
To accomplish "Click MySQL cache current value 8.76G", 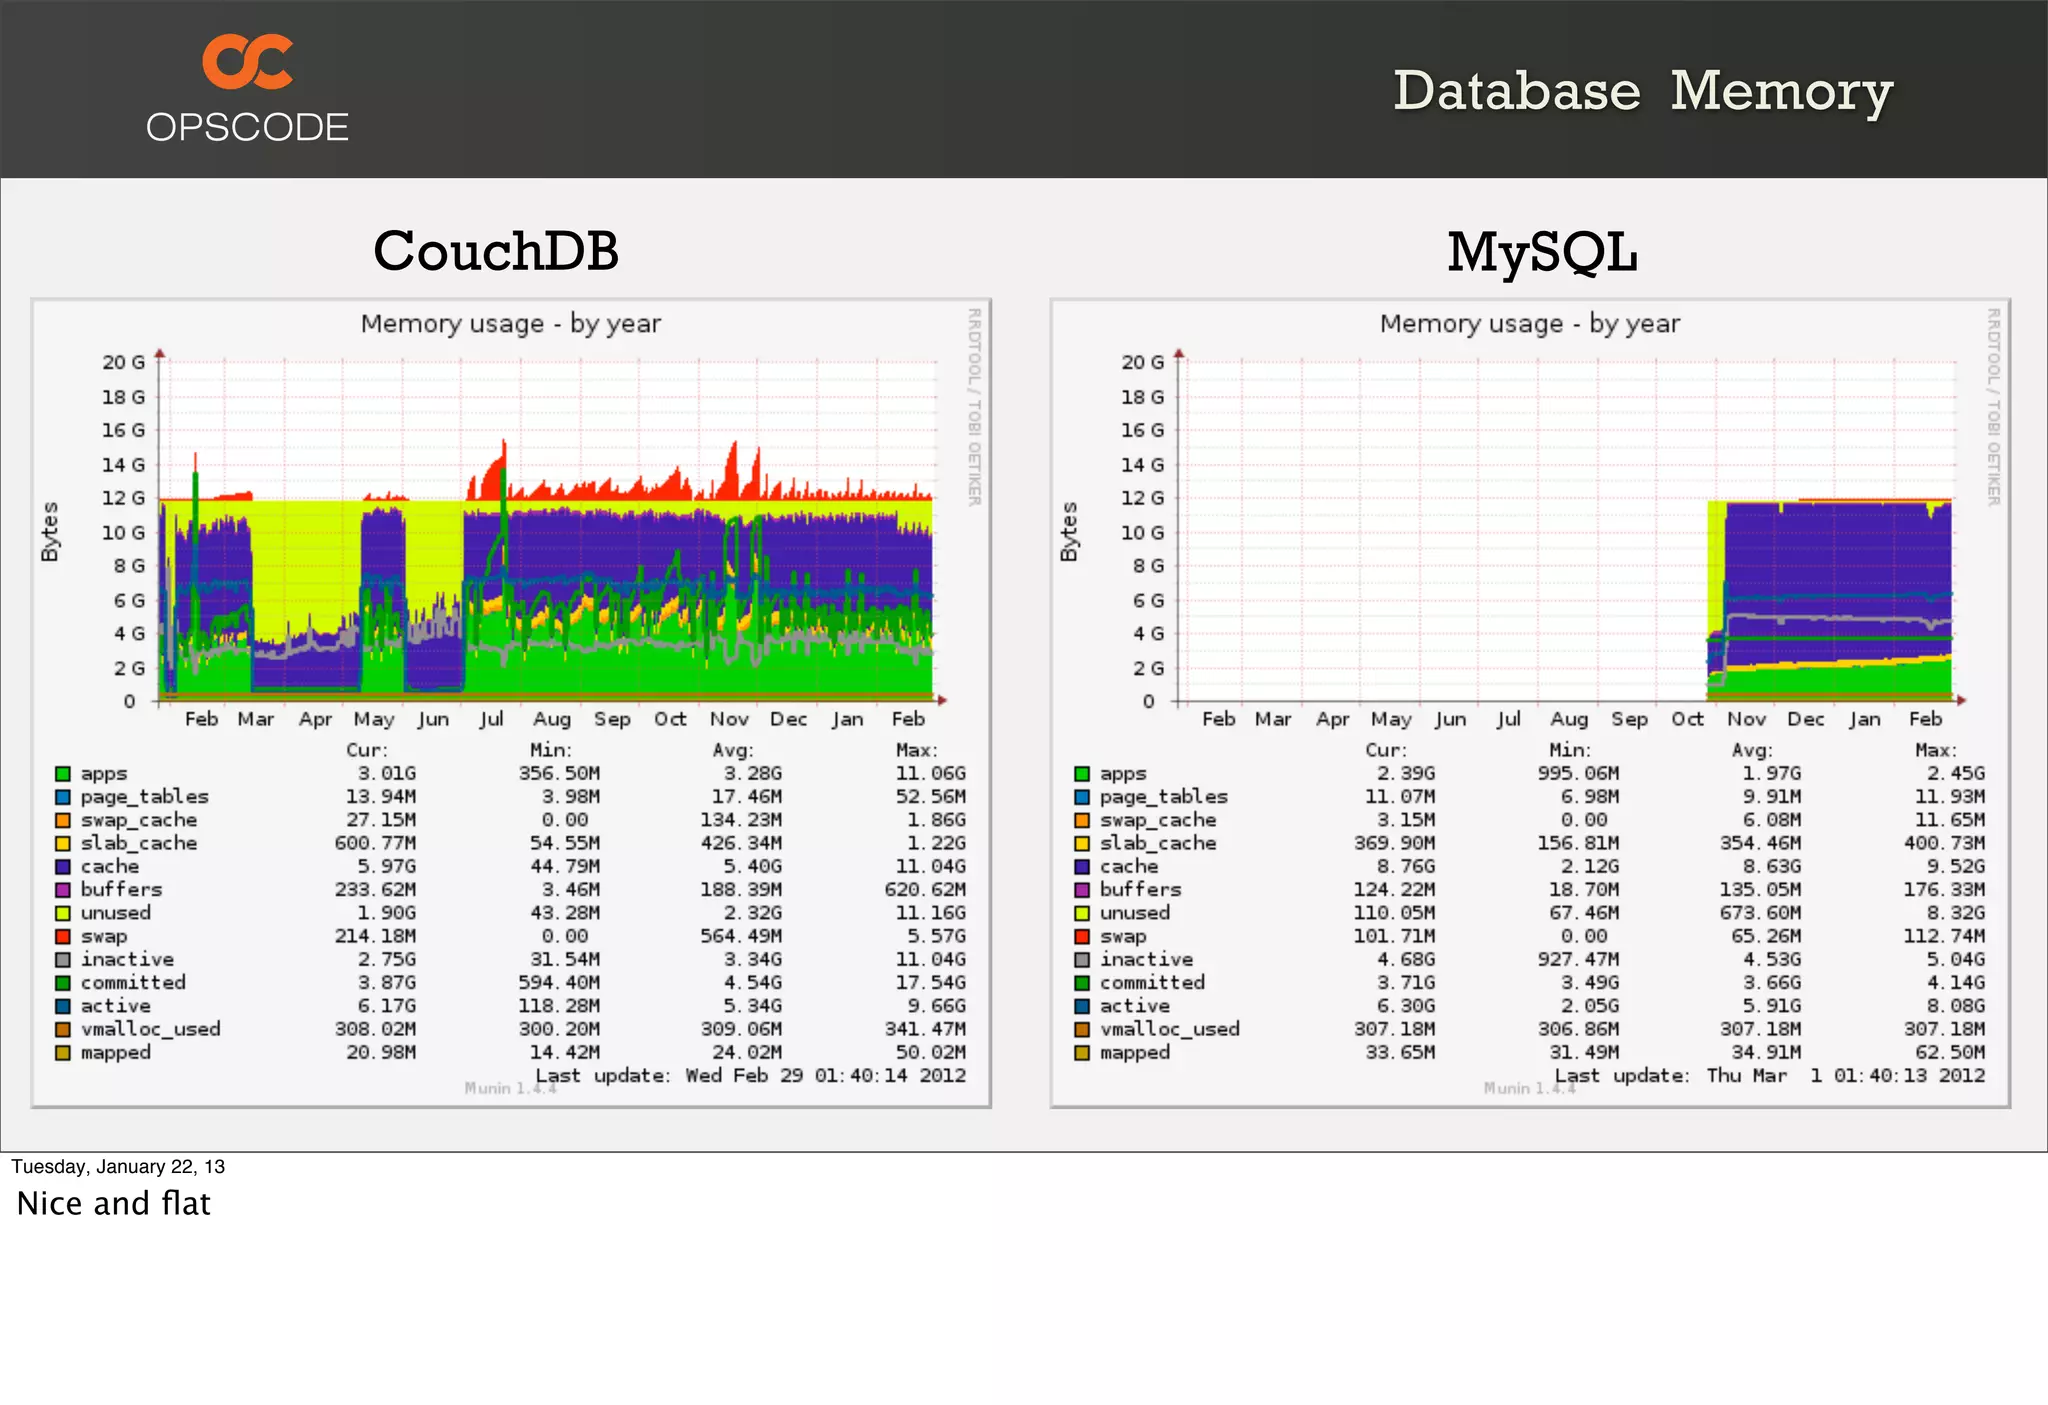I will pyautogui.click(x=1406, y=867).
